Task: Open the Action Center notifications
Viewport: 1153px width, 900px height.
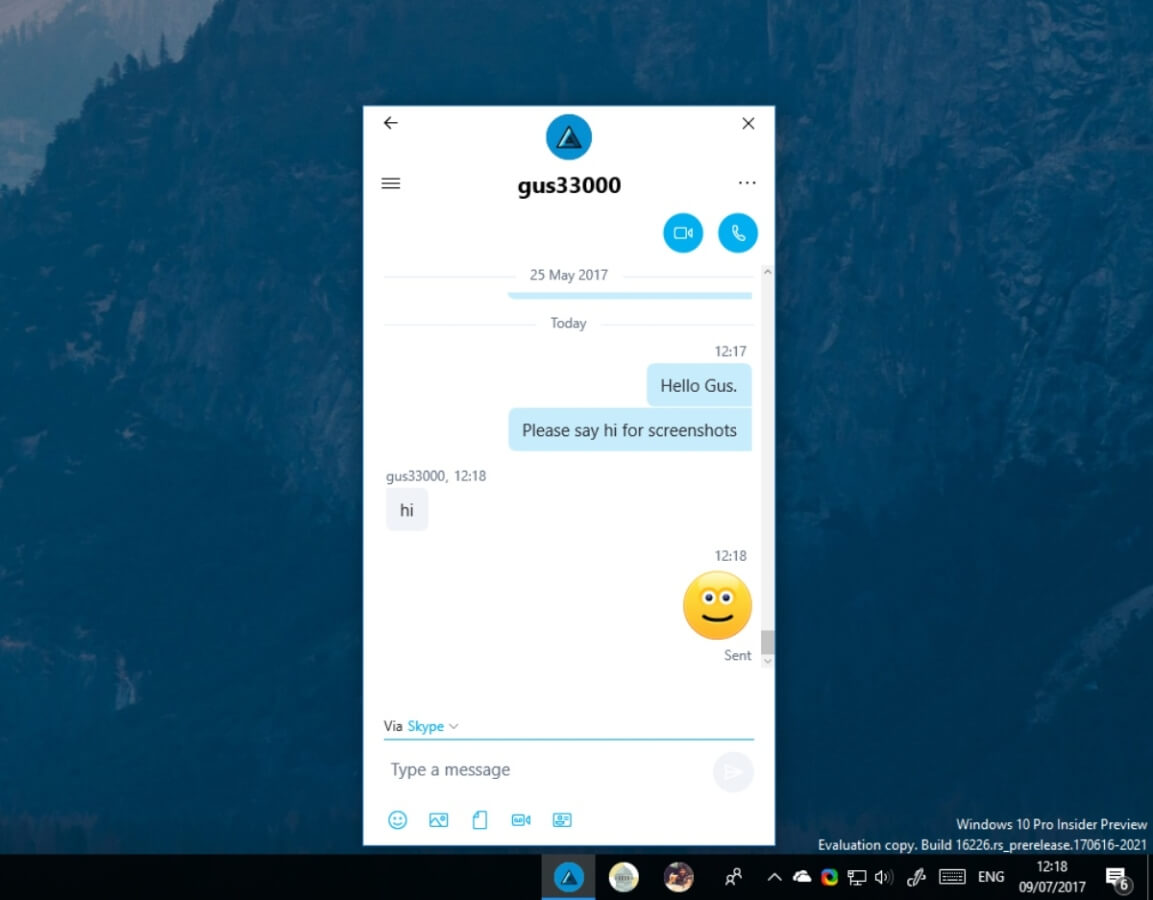Action: tap(1118, 877)
